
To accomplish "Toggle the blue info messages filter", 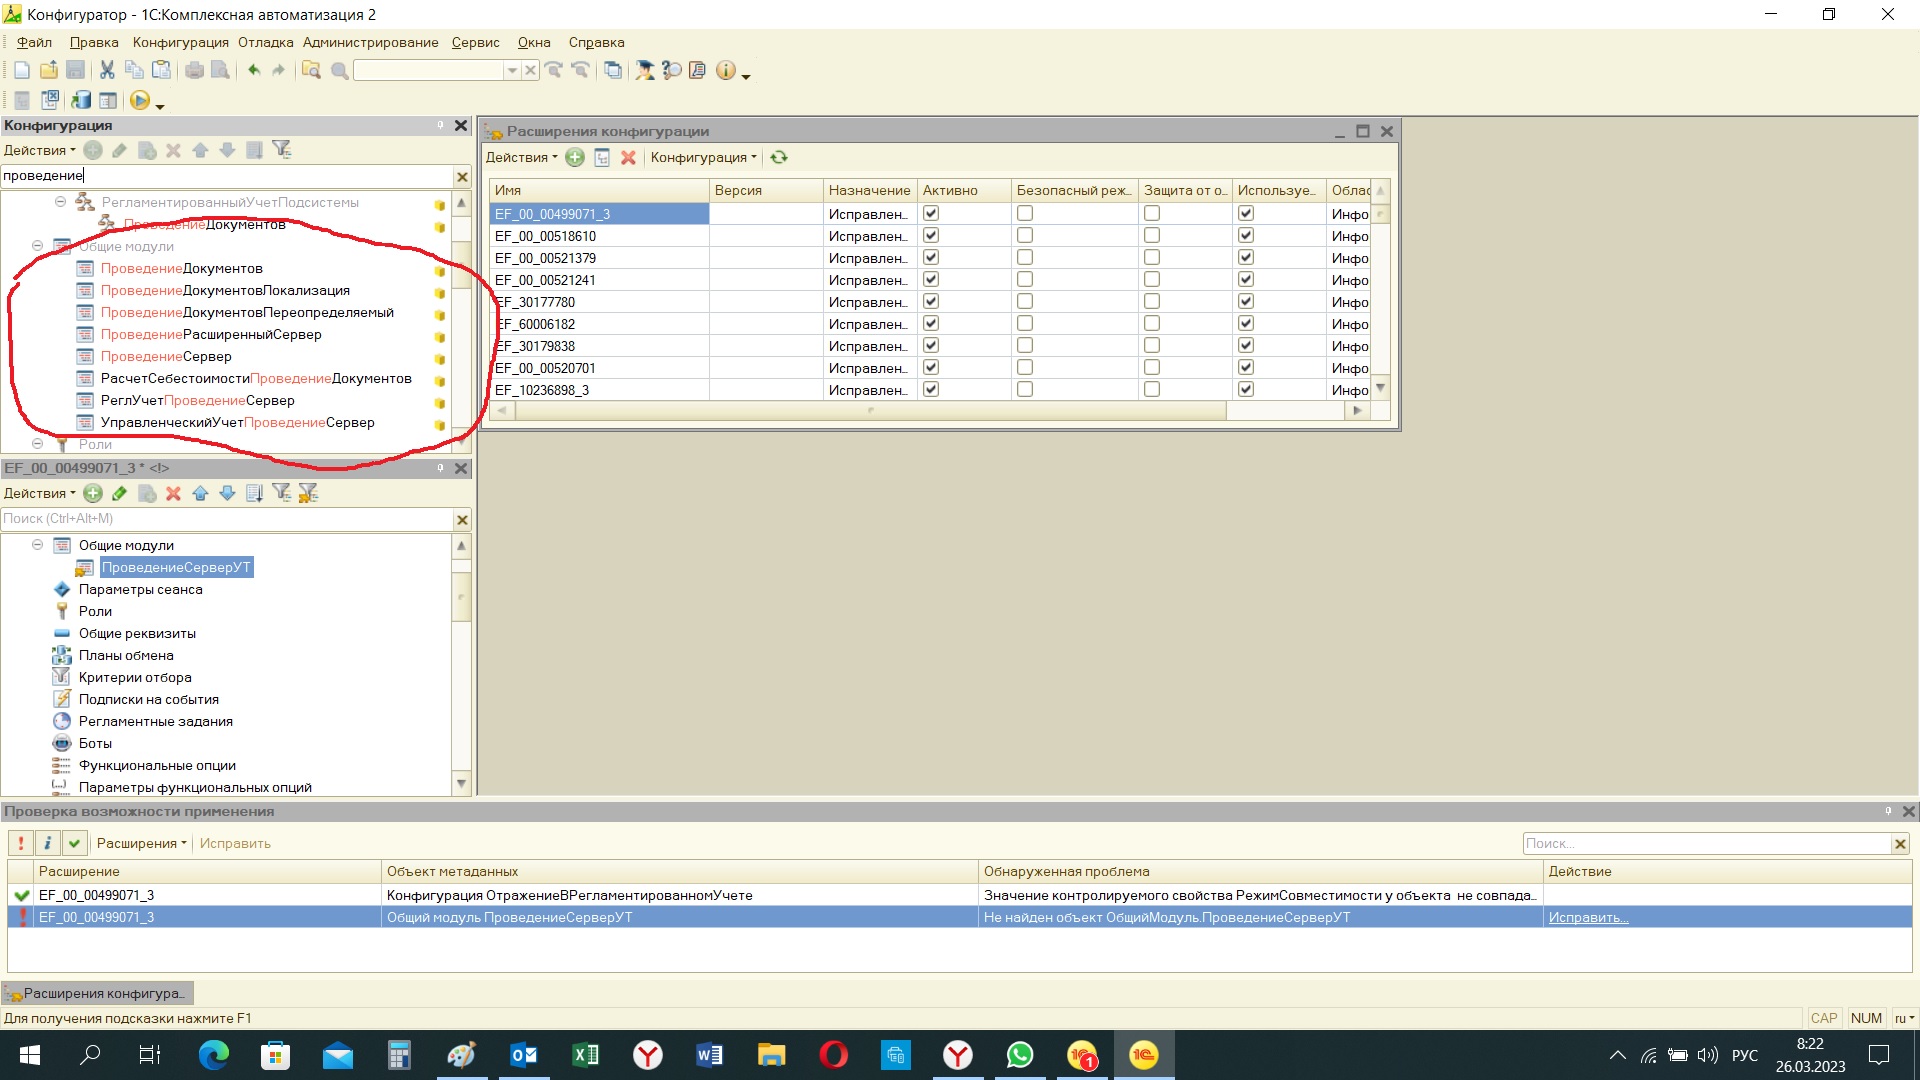I will click(47, 843).
